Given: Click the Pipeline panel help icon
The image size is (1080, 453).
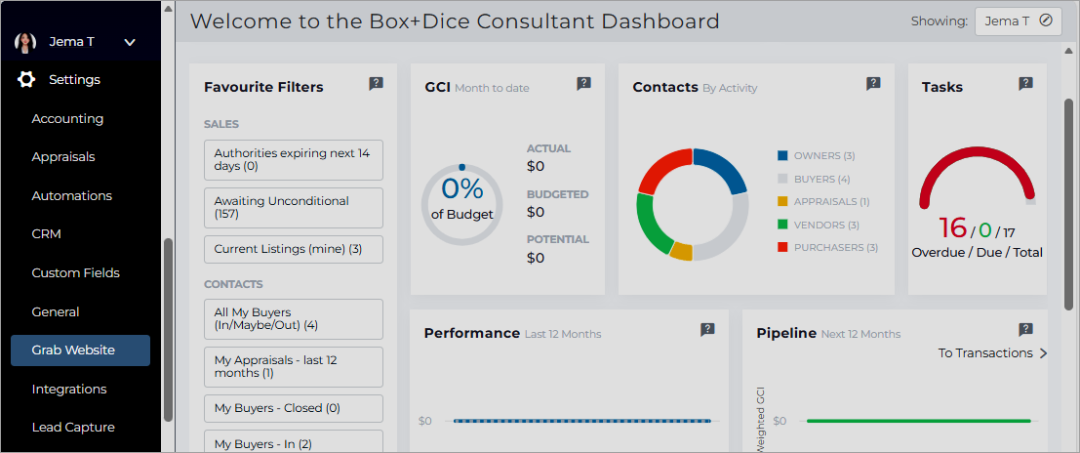Looking at the screenshot, I should pyautogui.click(x=1026, y=330).
